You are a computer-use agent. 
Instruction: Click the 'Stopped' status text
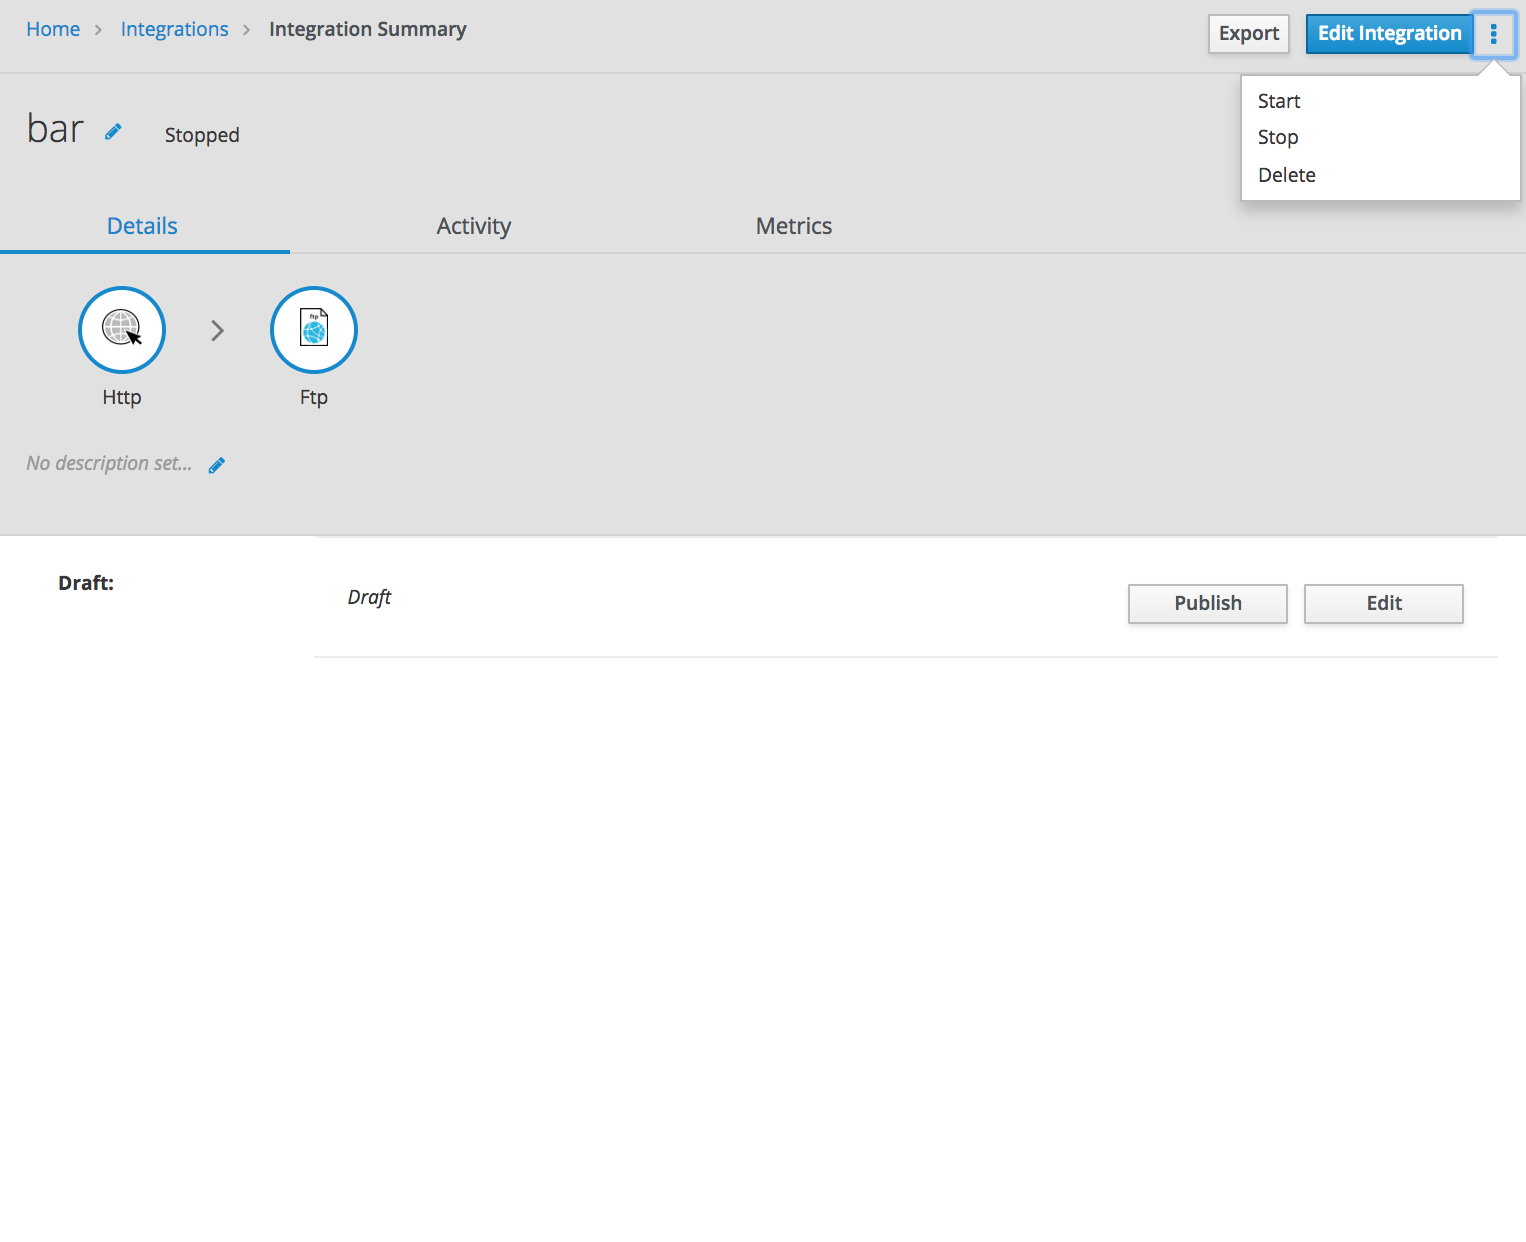tap(202, 135)
